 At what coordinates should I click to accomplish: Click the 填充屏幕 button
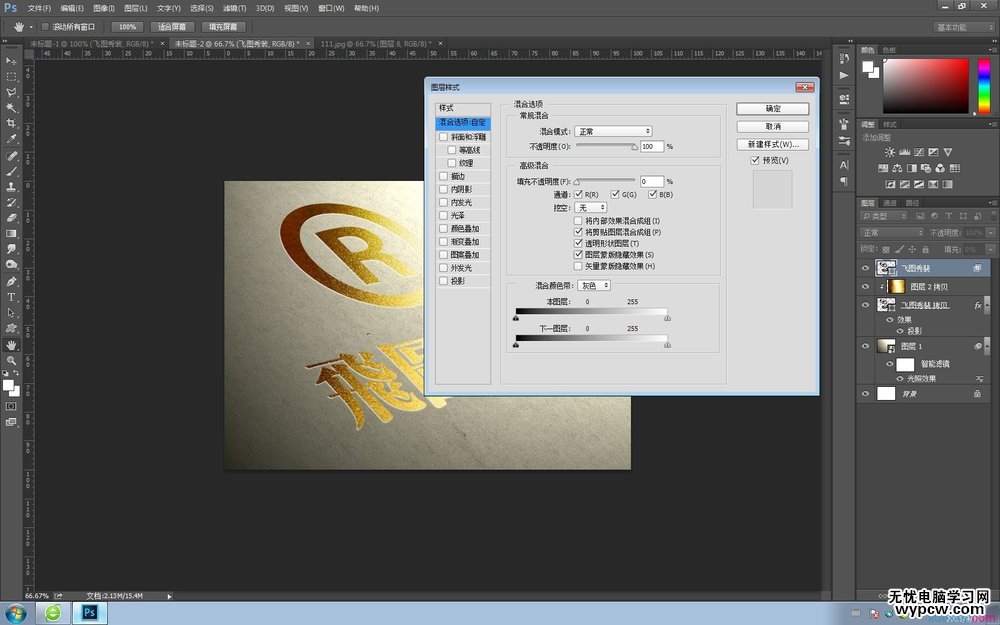coord(223,27)
